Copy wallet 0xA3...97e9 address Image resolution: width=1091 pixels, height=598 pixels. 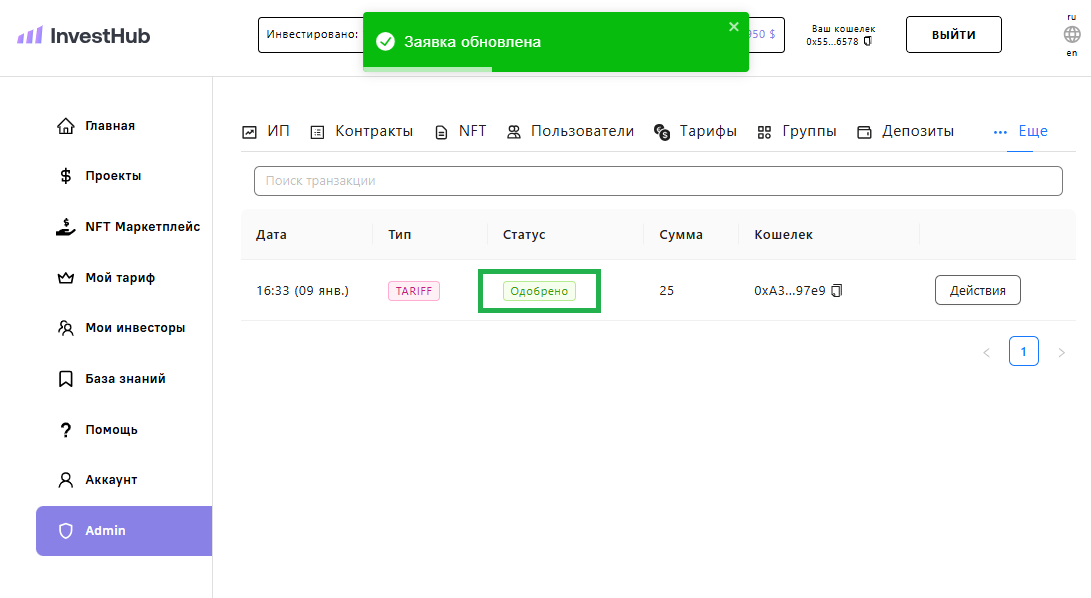click(837, 291)
